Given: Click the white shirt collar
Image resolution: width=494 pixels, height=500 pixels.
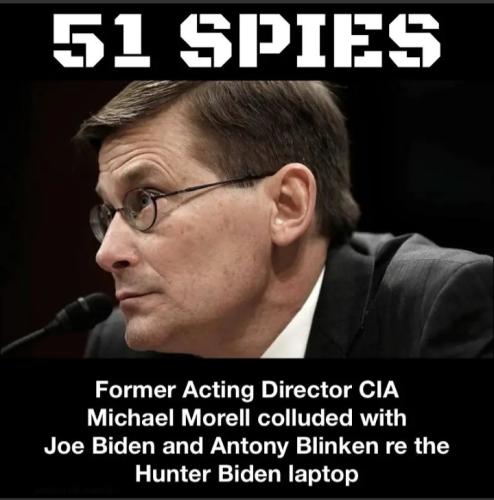Looking at the screenshot, I should click(x=300, y=320).
